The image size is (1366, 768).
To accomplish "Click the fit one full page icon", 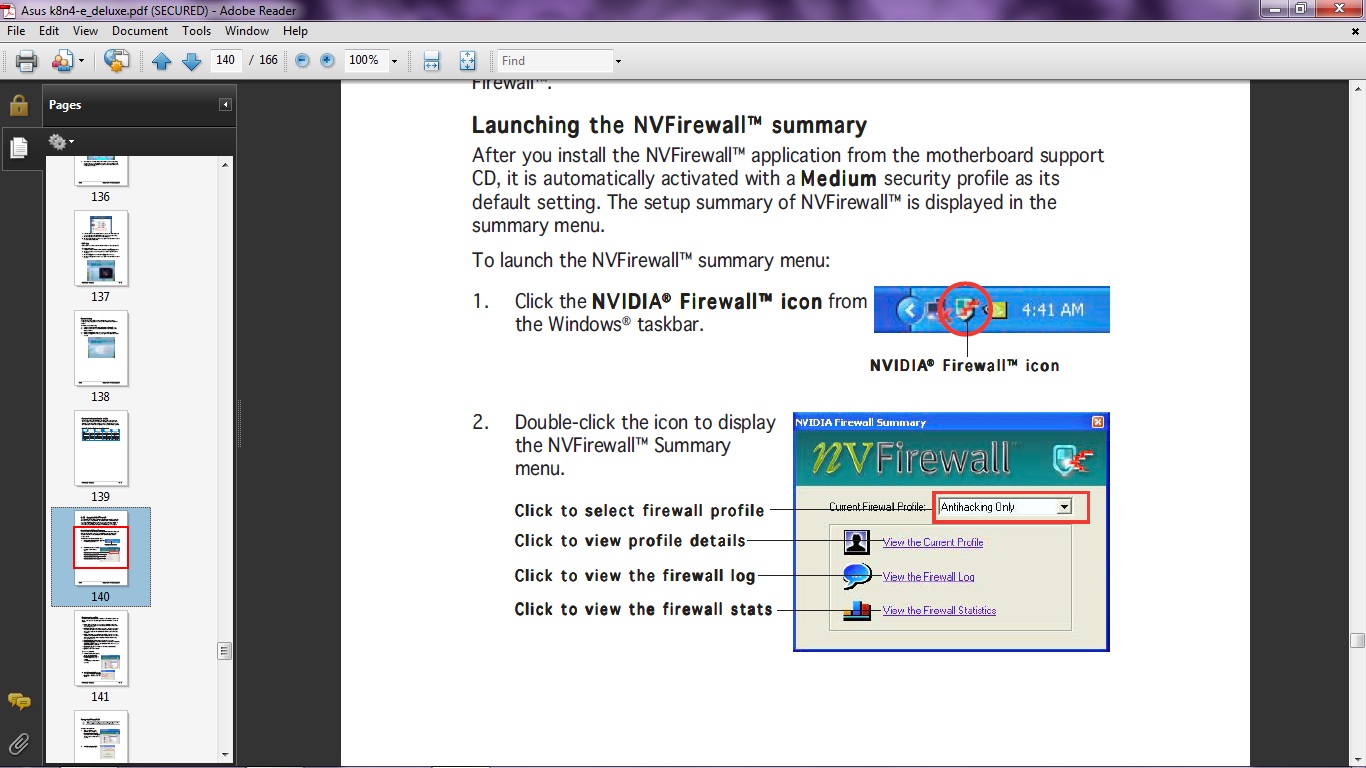I will tap(467, 61).
